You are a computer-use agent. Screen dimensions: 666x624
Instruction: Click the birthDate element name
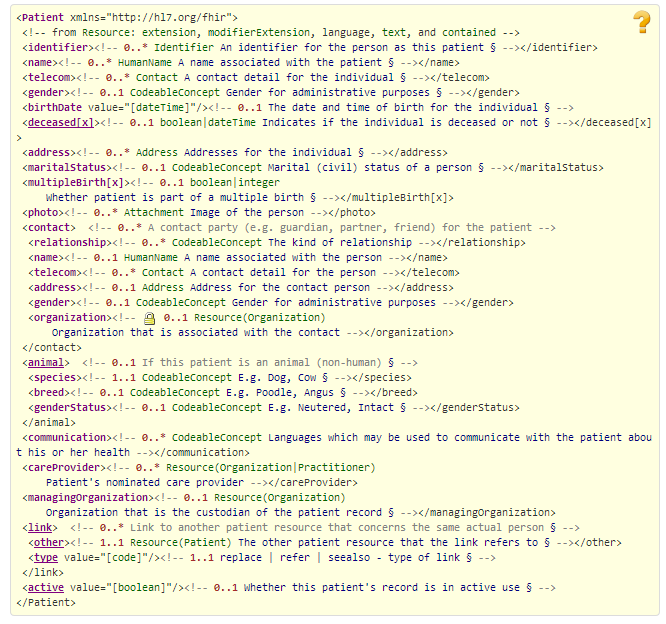[56, 107]
